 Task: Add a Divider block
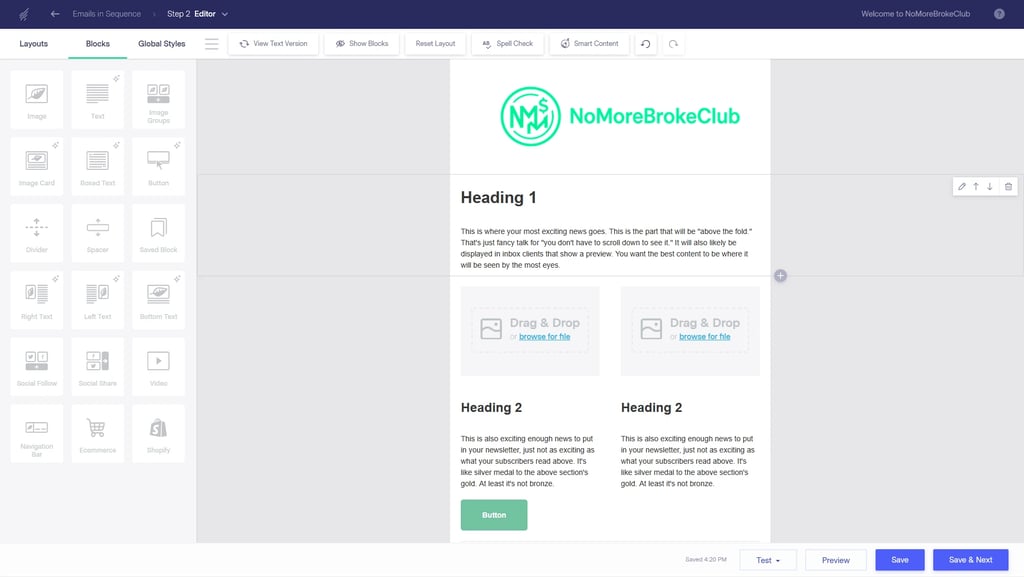click(x=37, y=233)
